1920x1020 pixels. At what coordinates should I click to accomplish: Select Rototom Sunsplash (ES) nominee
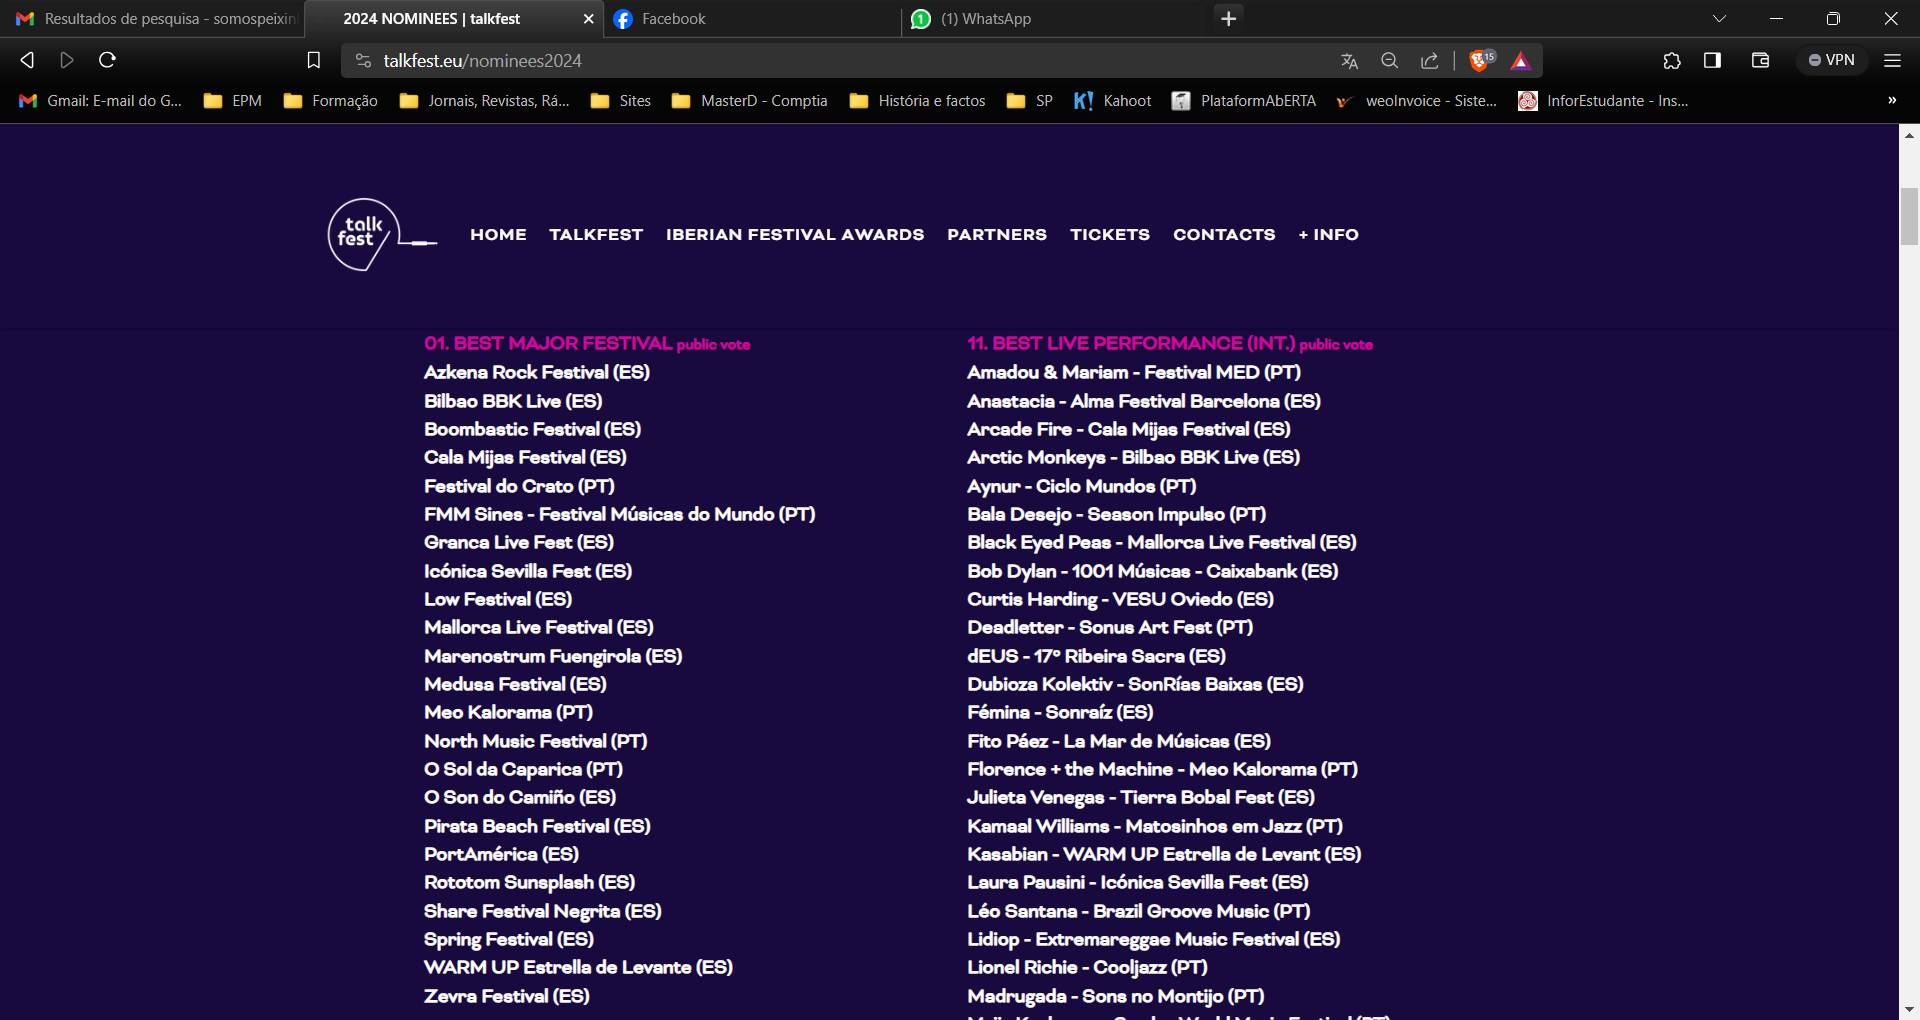(529, 882)
